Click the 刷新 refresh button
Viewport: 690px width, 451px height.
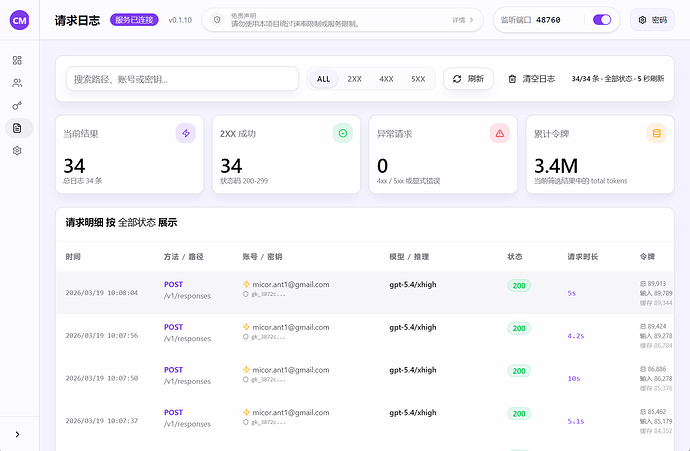coord(469,79)
